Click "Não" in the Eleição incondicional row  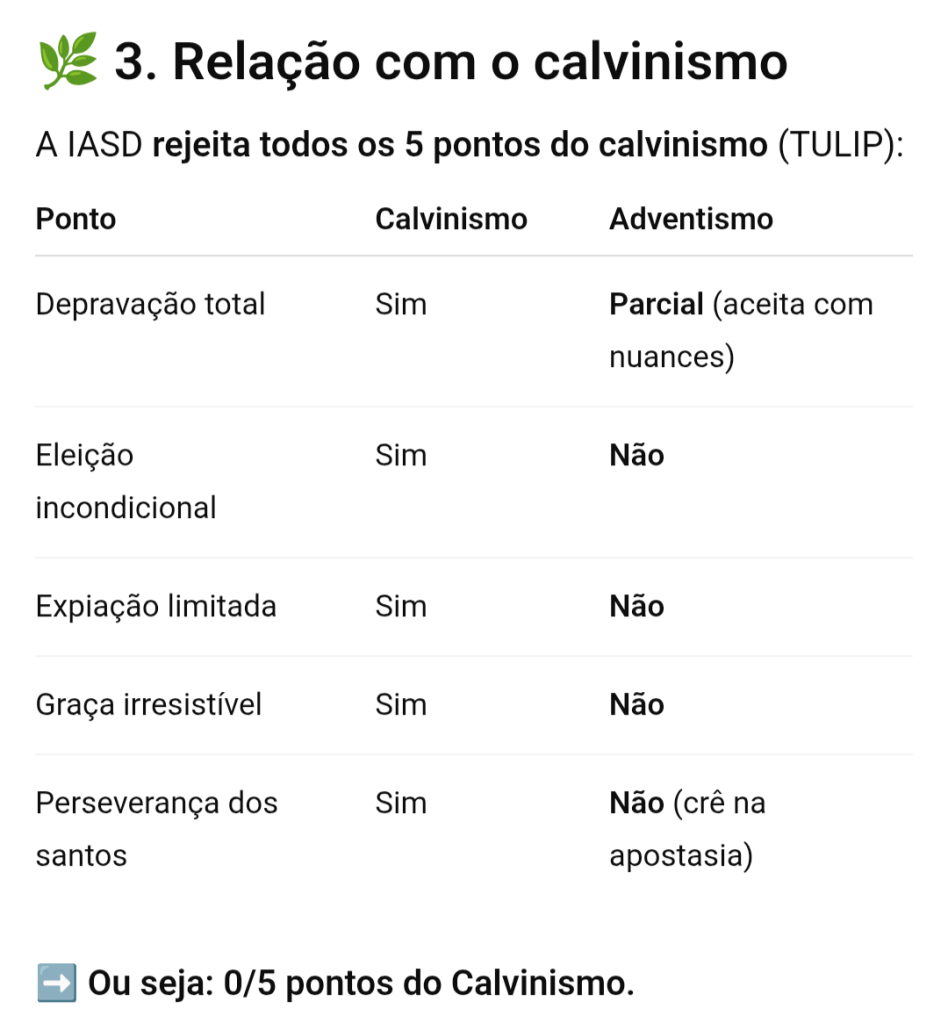[x=637, y=456]
